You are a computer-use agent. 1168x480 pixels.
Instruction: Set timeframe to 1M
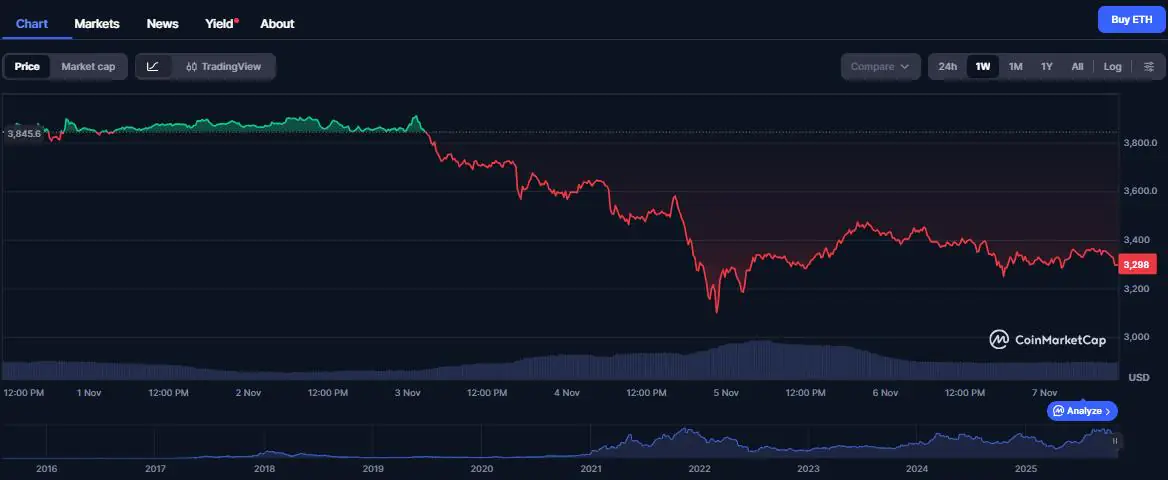pos(1015,66)
